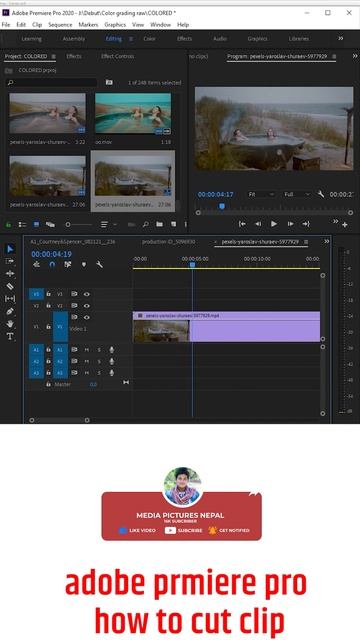
Task: Click the Project panel search field
Action: [x=52, y=82]
